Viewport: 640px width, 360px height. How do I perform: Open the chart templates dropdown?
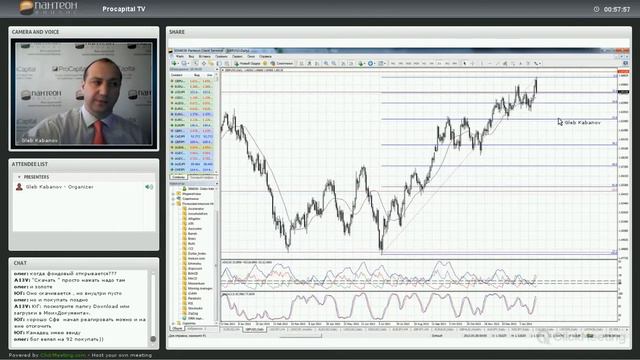coord(381,63)
